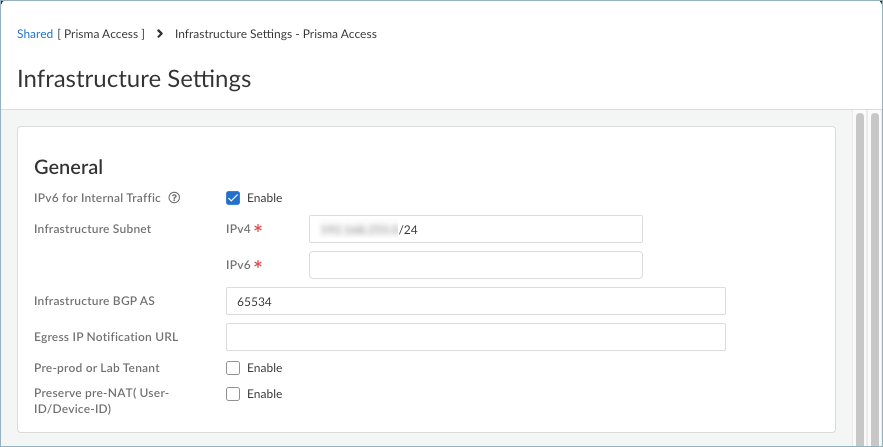Image resolution: width=883 pixels, height=447 pixels.
Task: Focus the IPv4 infrastructure subnet field
Action: point(475,229)
